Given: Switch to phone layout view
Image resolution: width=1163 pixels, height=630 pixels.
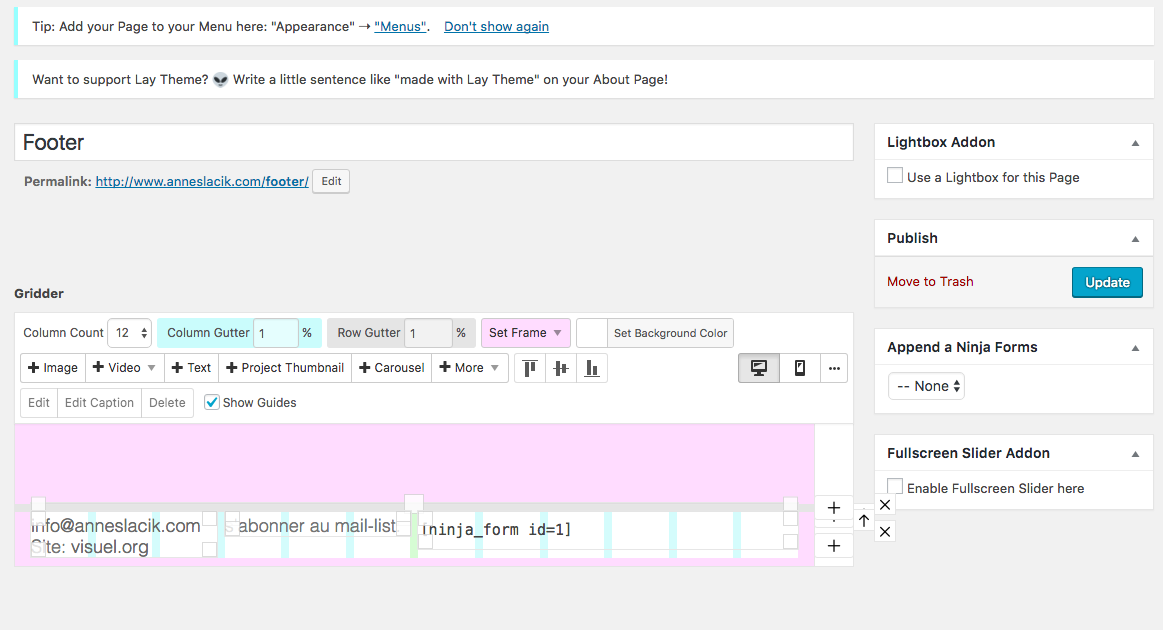Looking at the screenshot, I should pos(800,368).
